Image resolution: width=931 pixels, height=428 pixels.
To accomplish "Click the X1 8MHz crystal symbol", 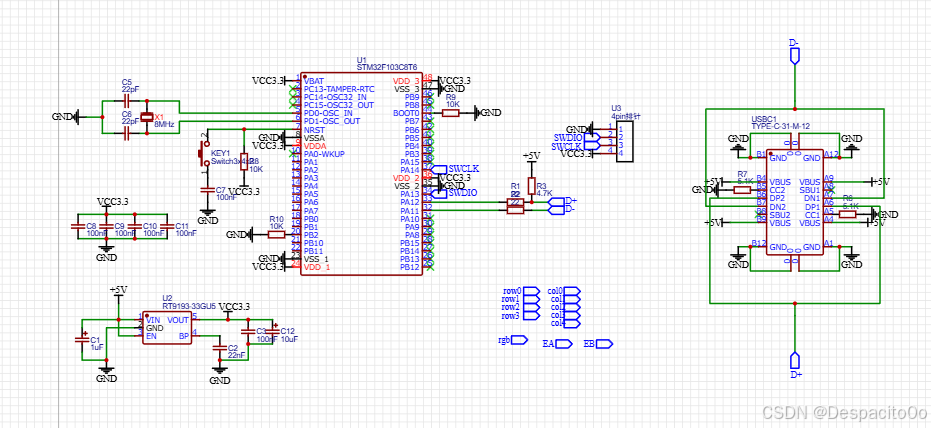I will tap(146, 118).
